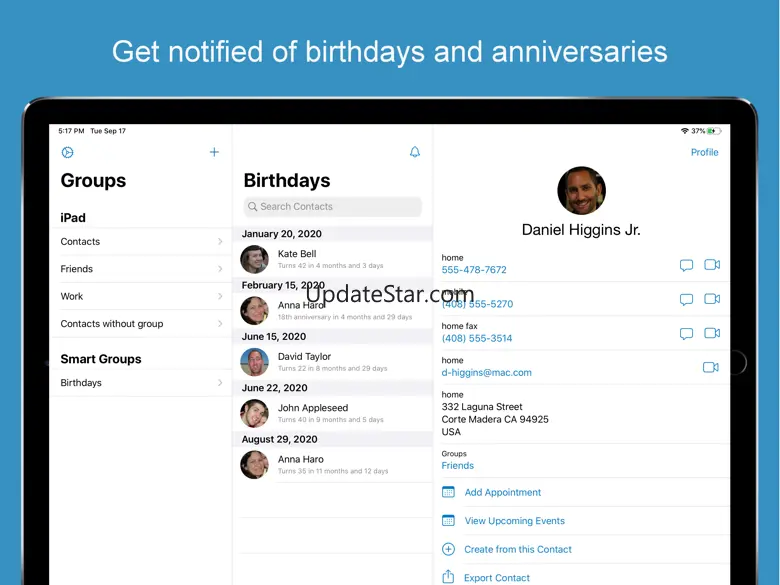Tap the bell notification icon

[415, 152]
